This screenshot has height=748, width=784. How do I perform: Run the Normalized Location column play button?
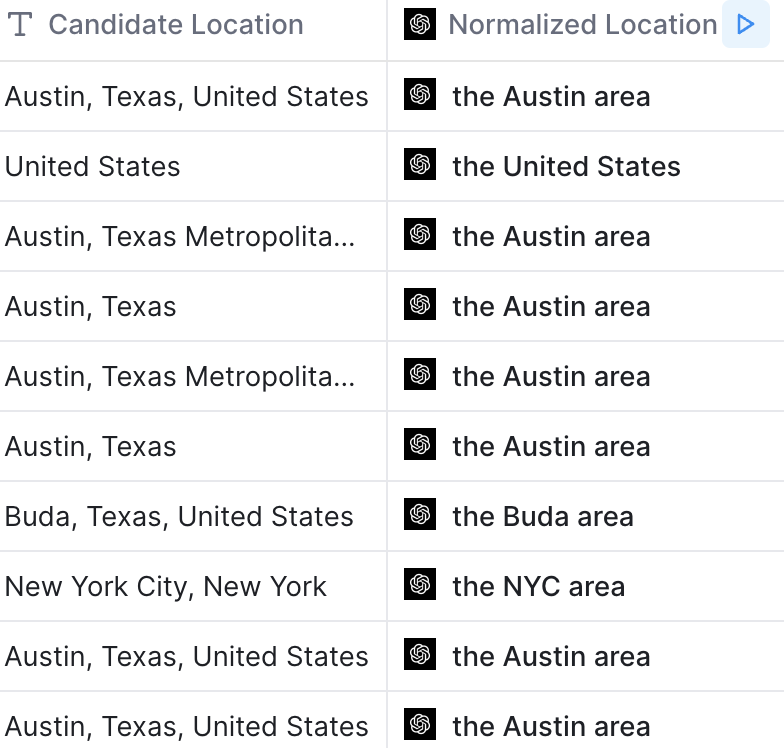745,24
